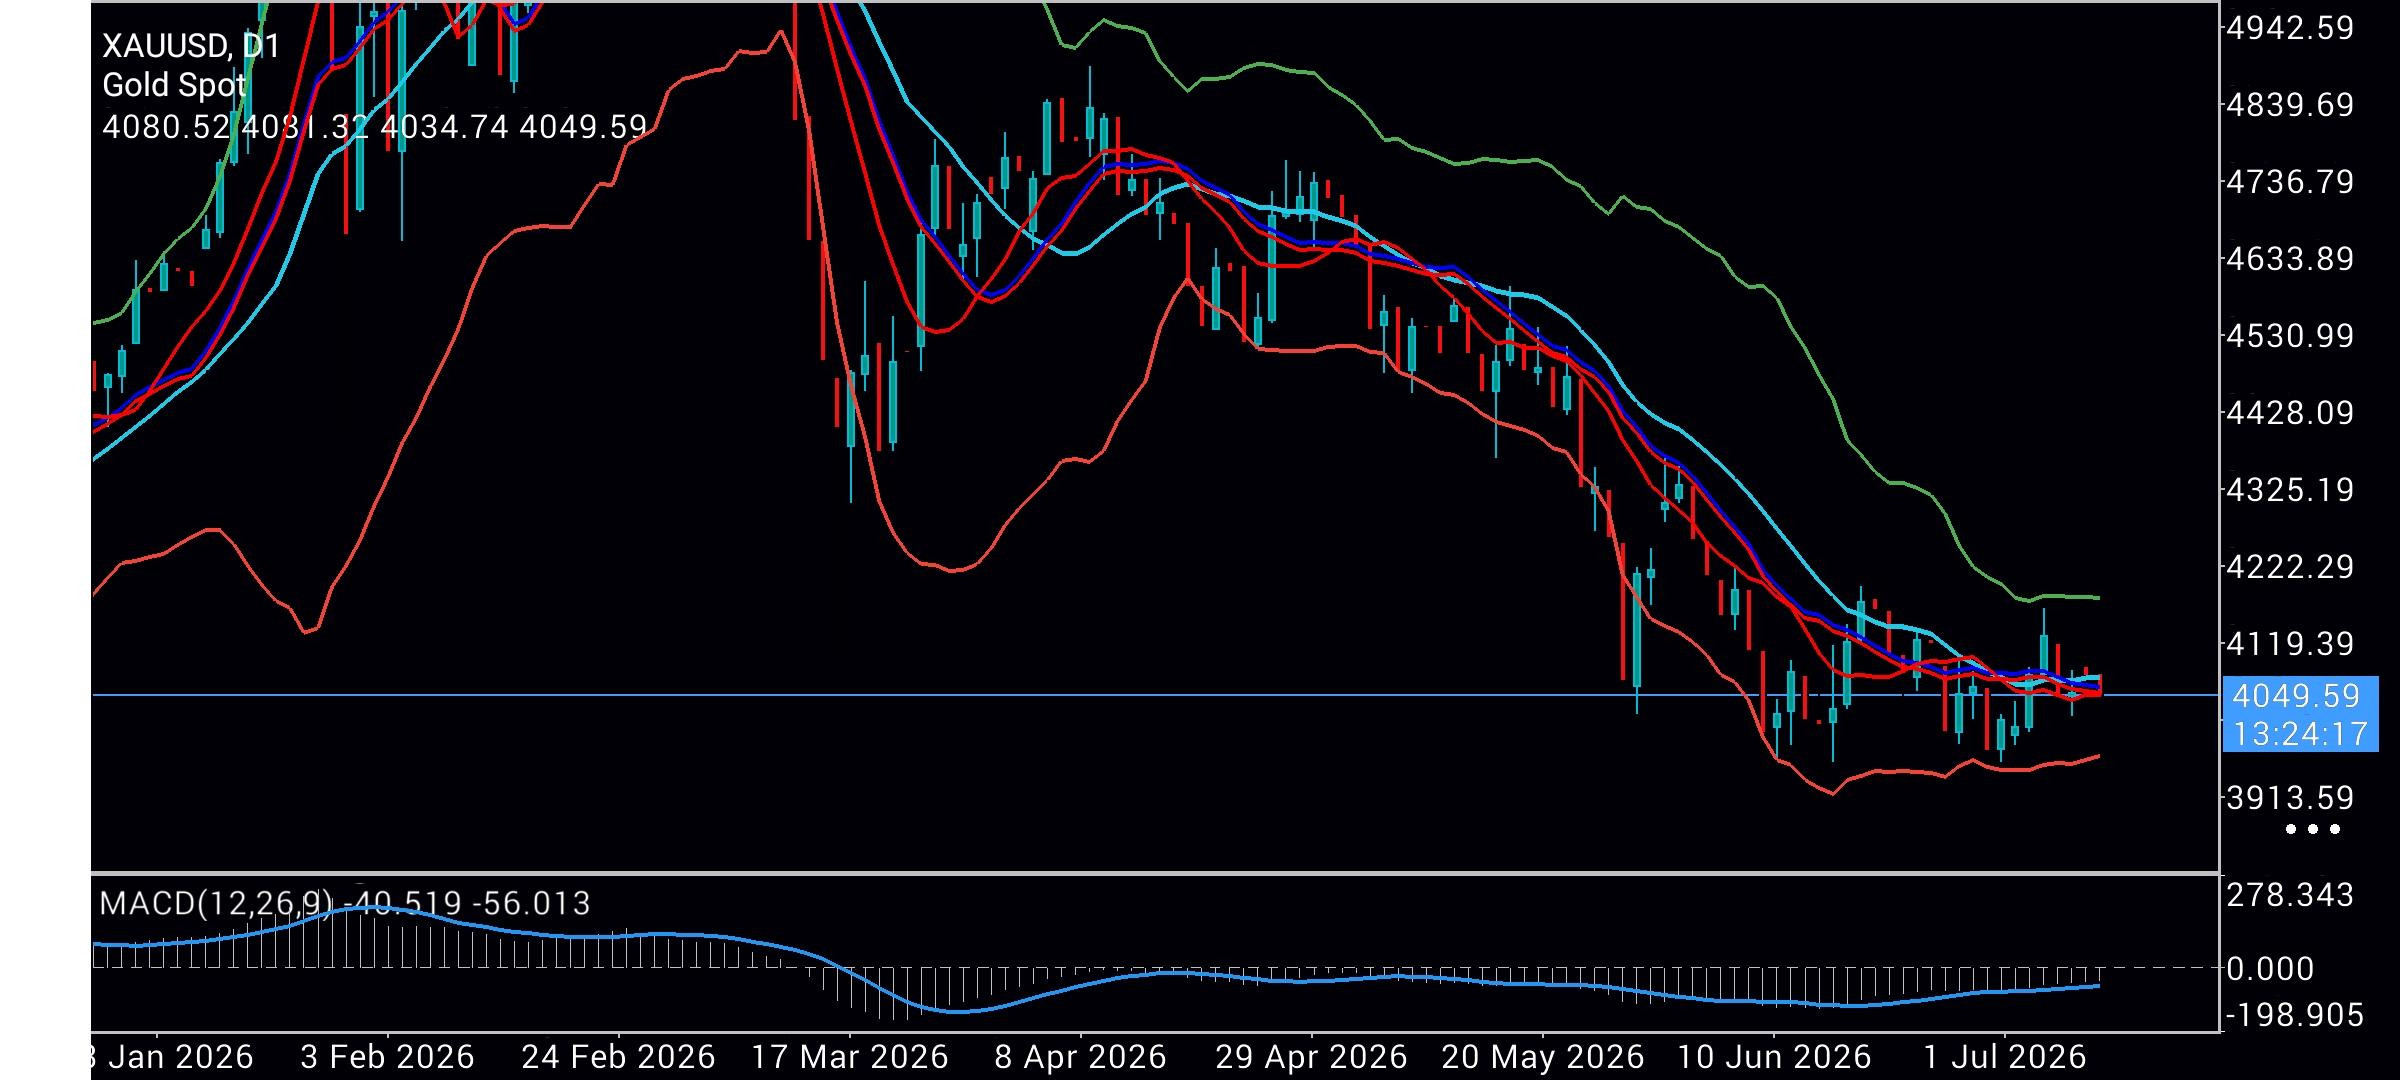Click MACD zero level 0.000

(x=2271, y=969)
